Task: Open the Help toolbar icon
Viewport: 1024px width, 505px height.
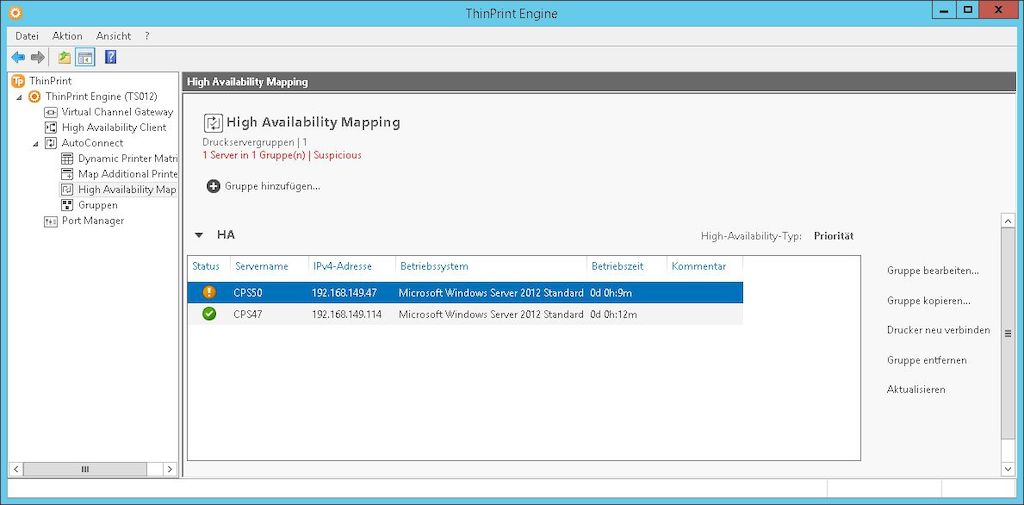Action: coord(110,57)
